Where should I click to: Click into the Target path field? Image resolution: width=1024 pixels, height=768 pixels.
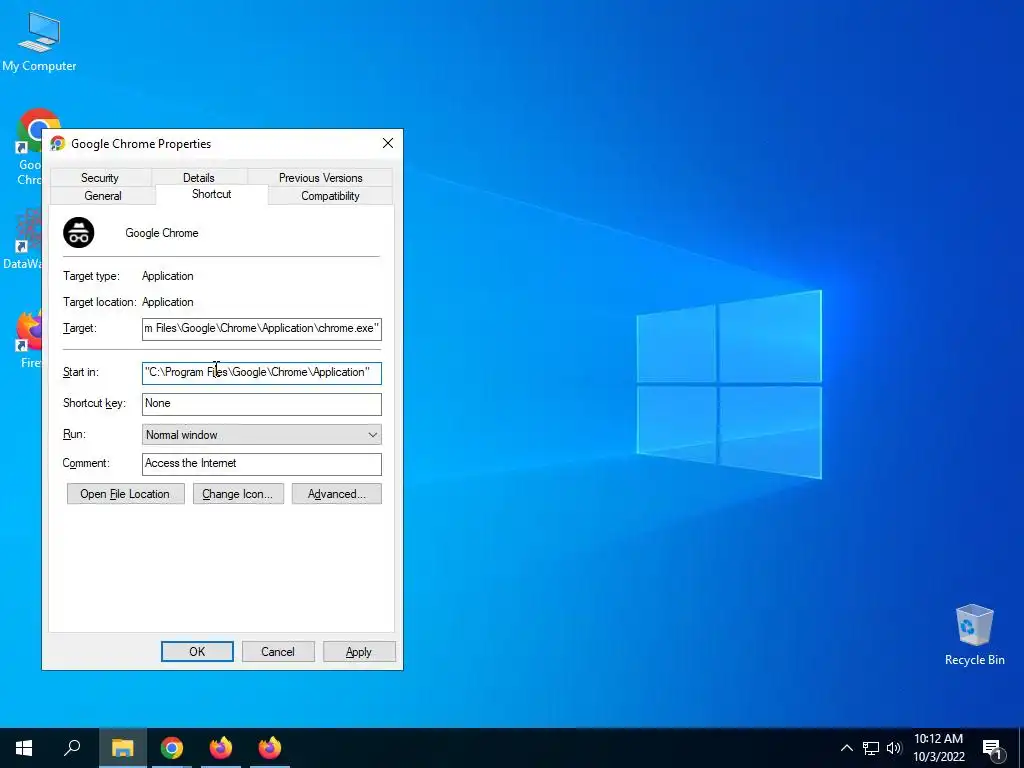[262, 328]
